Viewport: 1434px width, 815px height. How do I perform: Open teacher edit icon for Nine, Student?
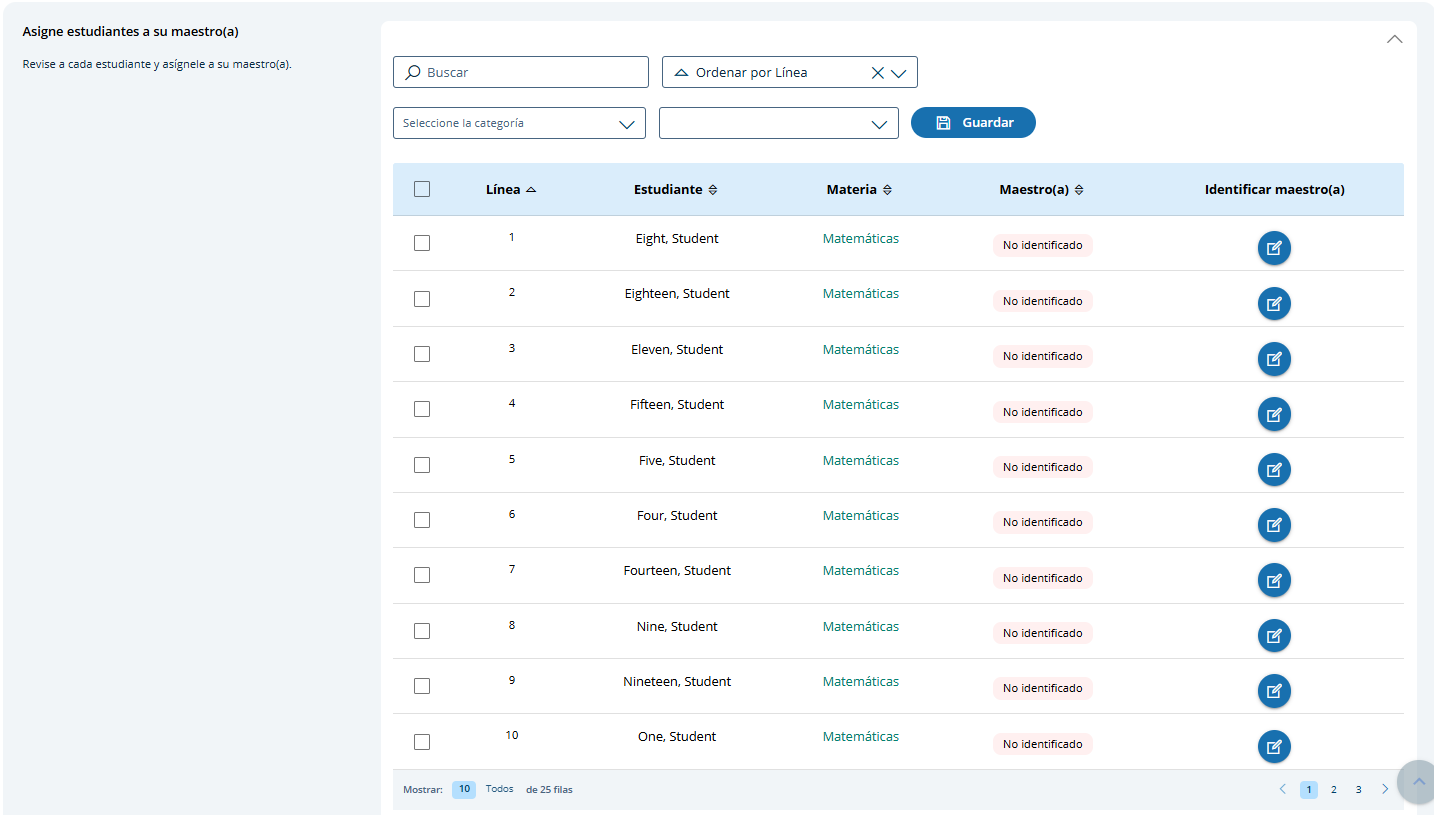click(1273, 635)
